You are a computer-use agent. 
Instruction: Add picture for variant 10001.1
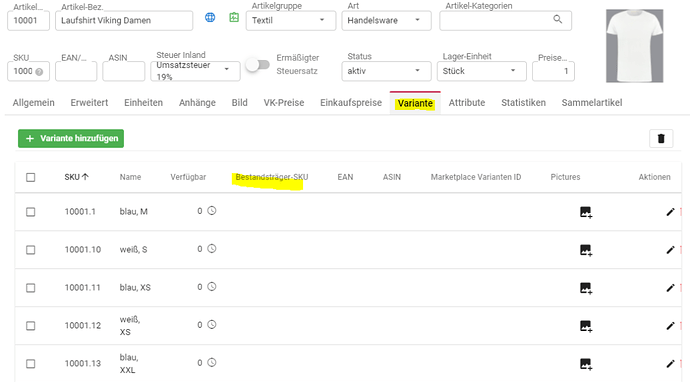tap(586, 212)
